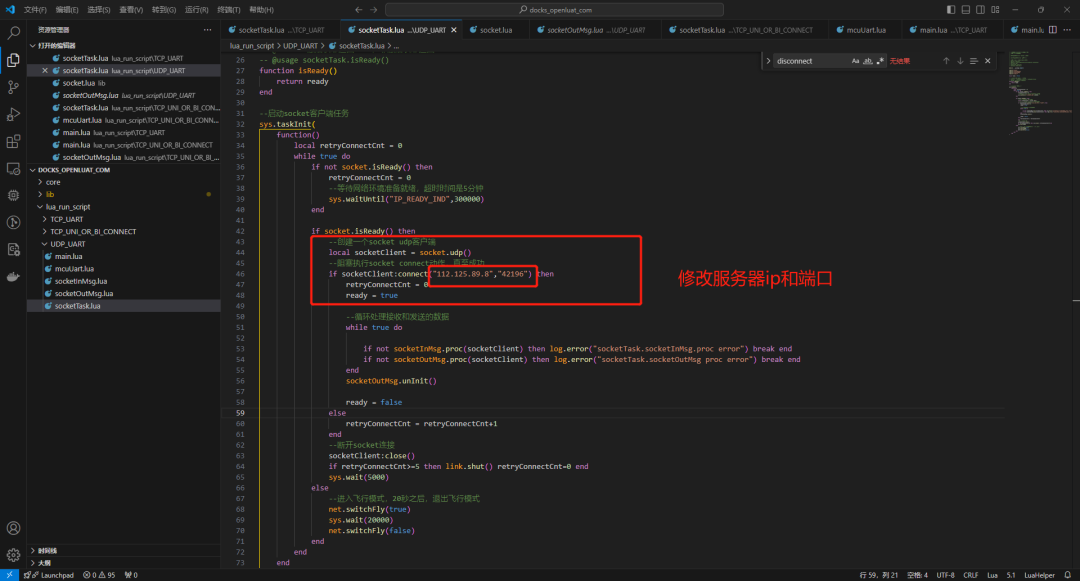
Task: Go forward with the navigation arrow
Action: 374,10
